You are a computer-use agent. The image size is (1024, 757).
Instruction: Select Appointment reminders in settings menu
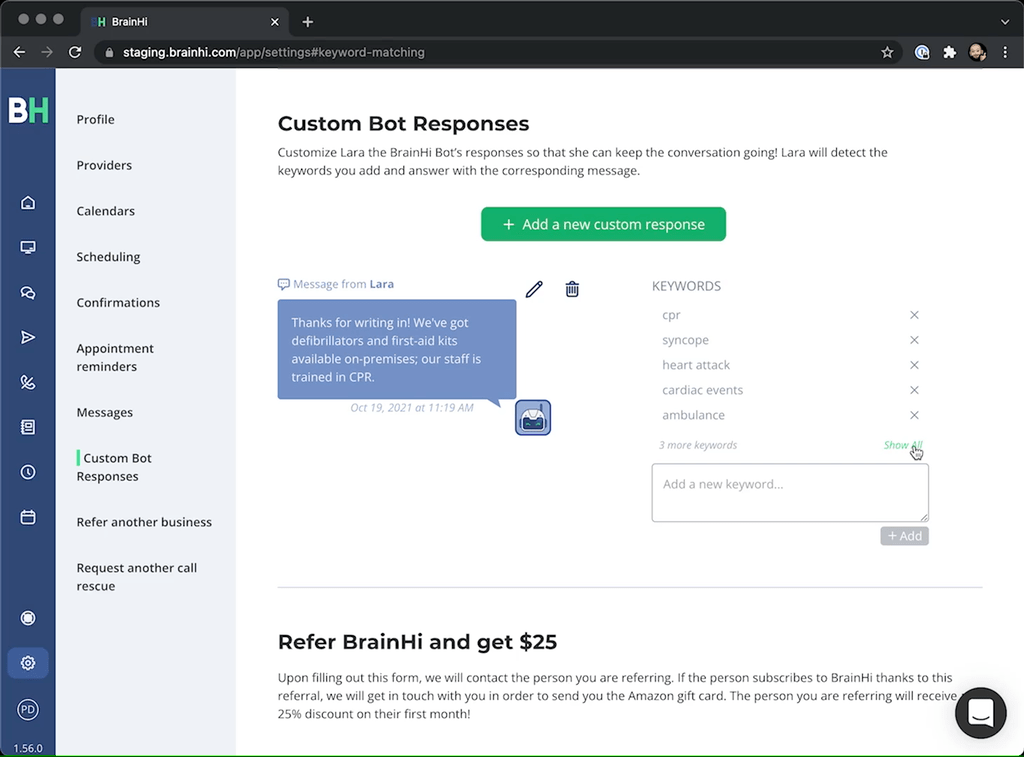coord(115,357)
